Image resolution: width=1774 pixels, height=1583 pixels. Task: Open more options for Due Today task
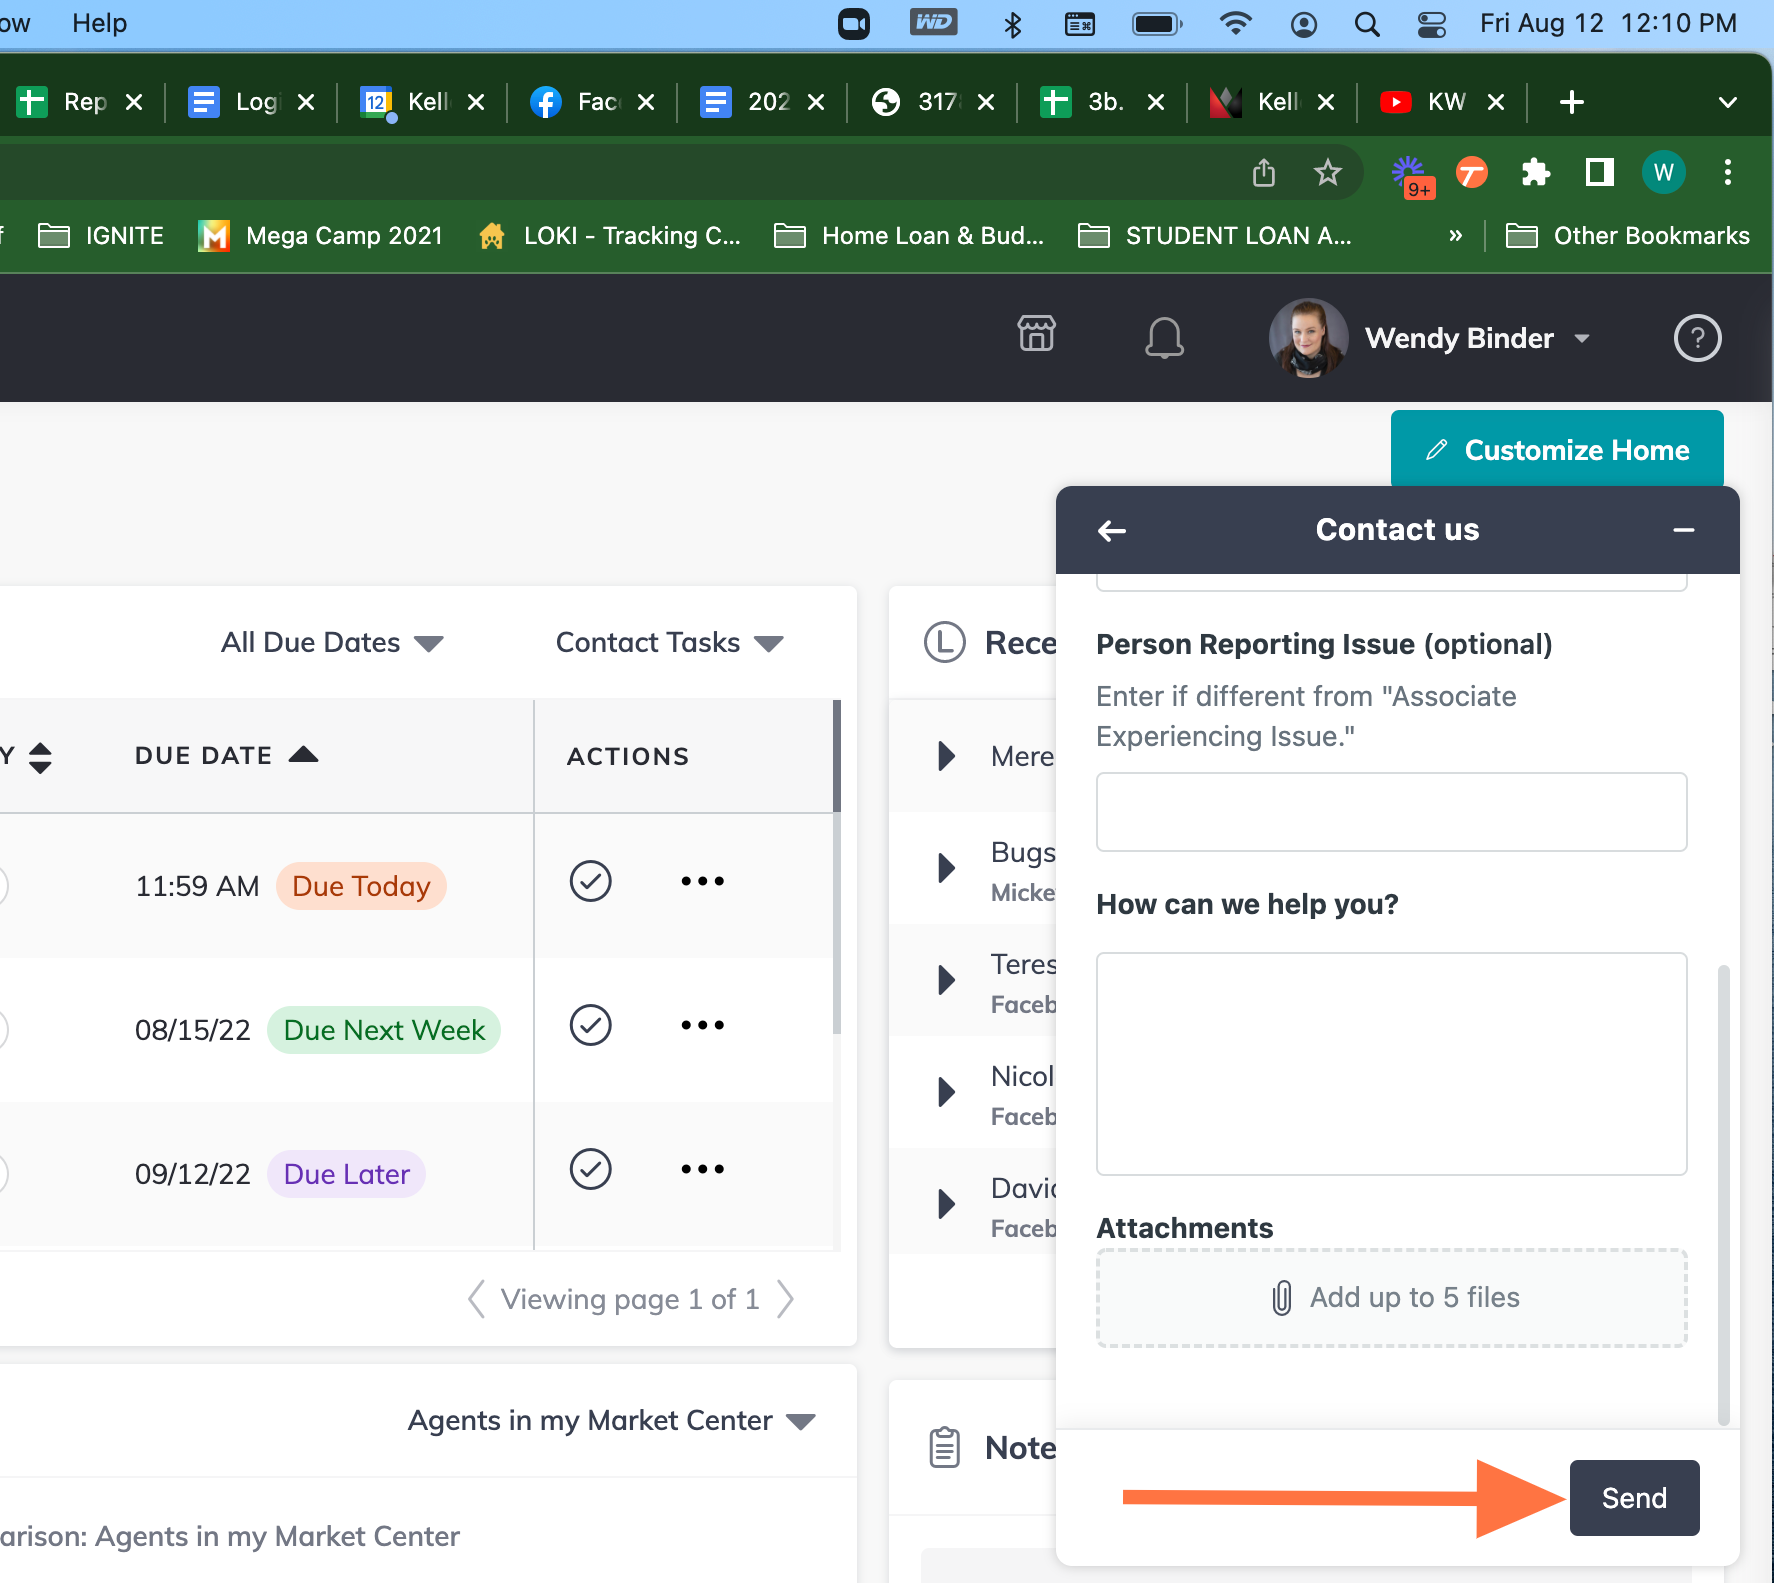(x=702, y=881)
